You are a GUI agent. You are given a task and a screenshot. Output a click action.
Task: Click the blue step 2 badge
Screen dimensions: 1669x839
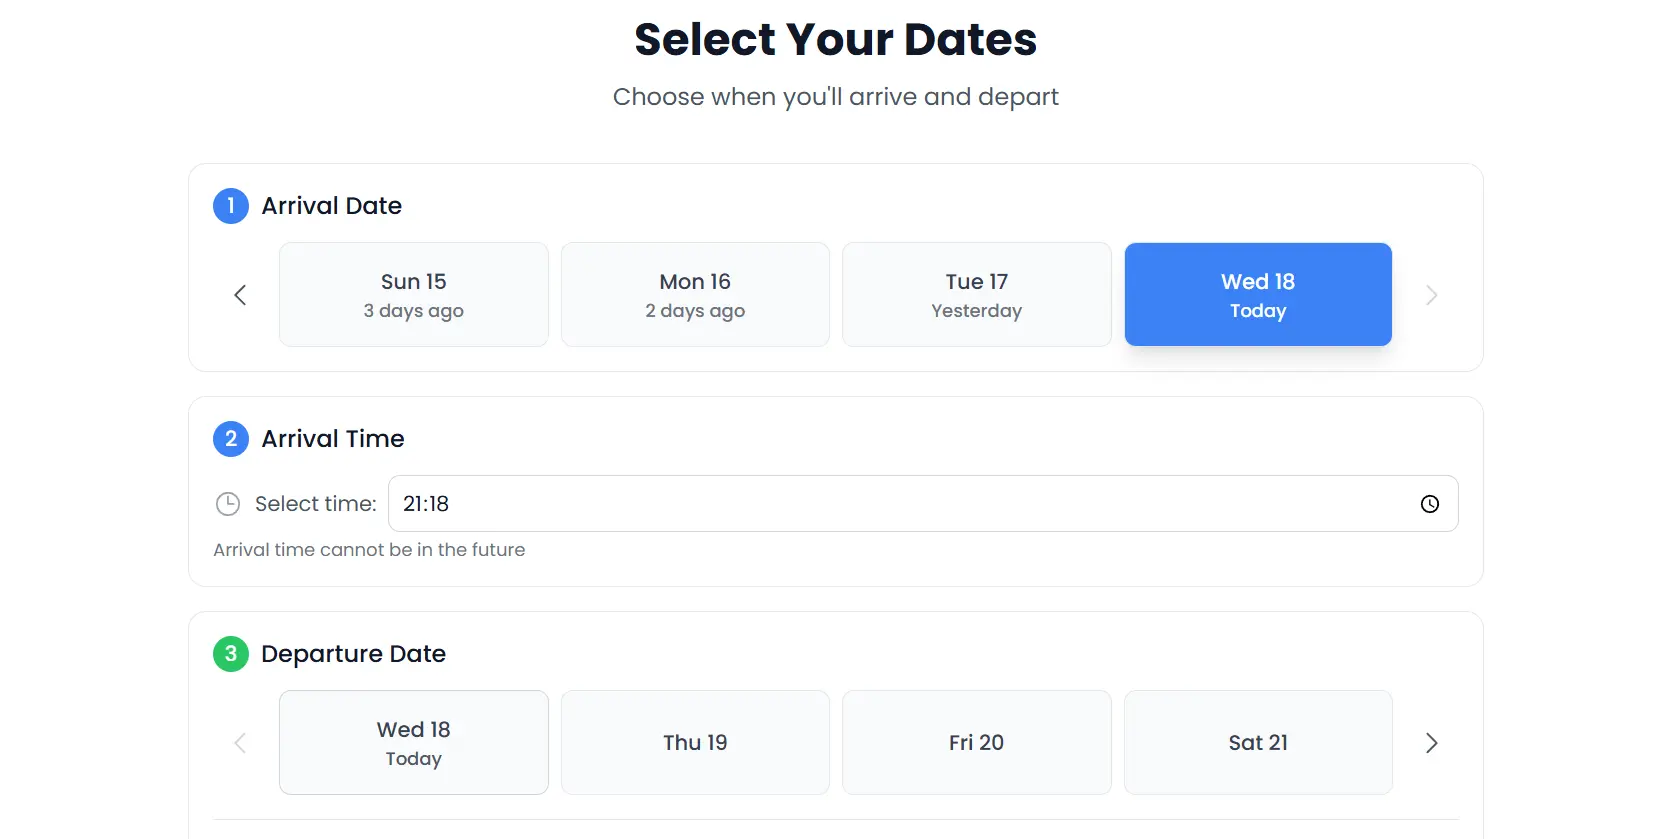point(230,439)
